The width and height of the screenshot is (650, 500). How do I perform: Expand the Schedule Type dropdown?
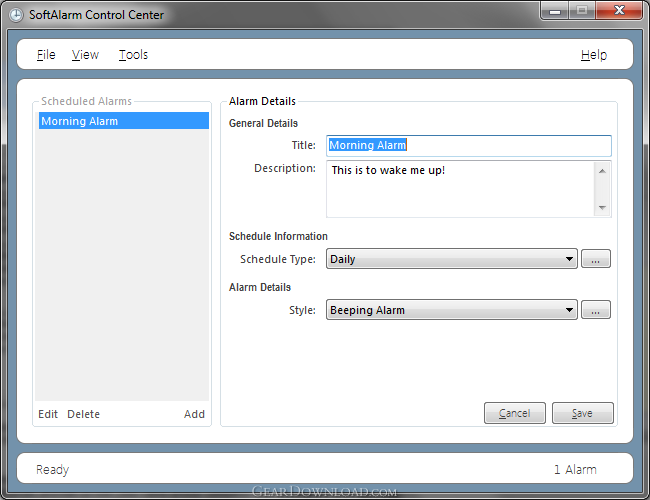click(x=451, y=259)
